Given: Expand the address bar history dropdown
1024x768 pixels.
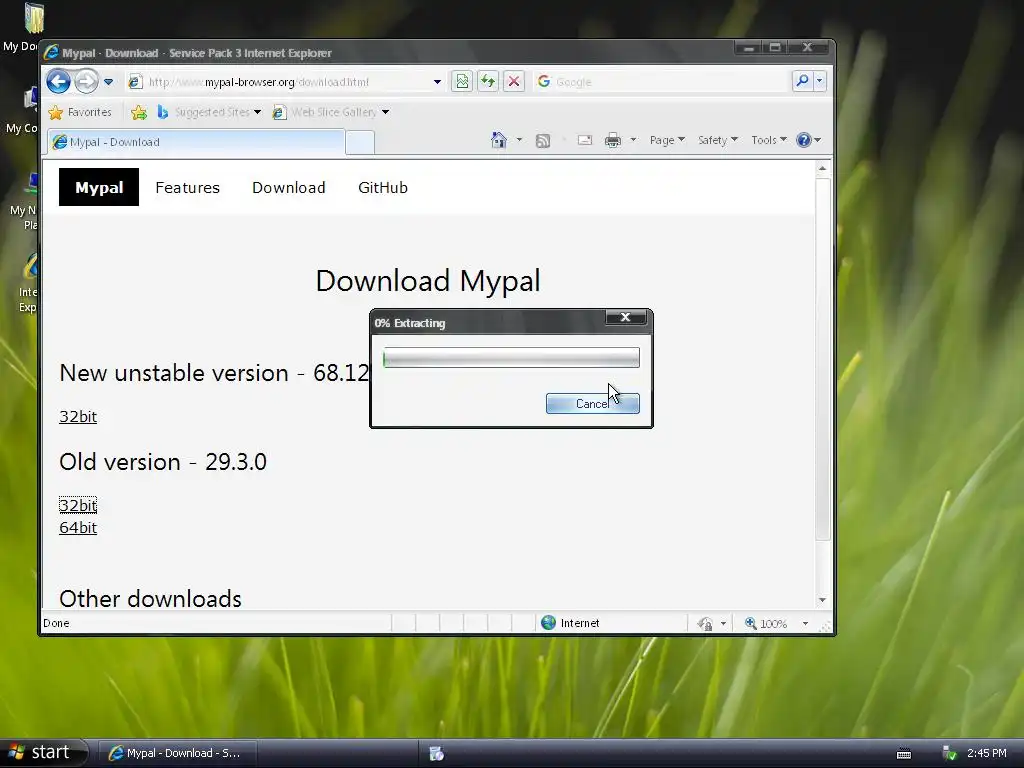Looking at the screenshot, I should coord(437,82).
